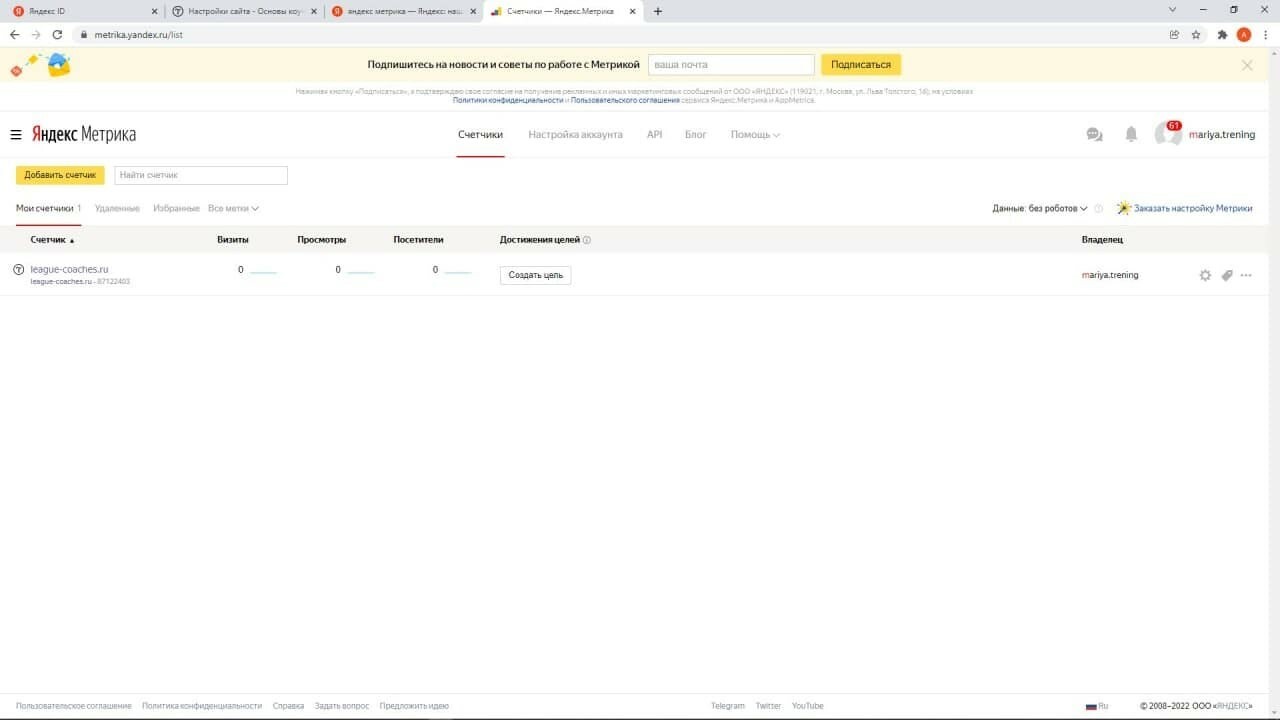This screenshot has height=720, width=1280.
Task: Select the Избранные tab
Action: pos(176,208)
